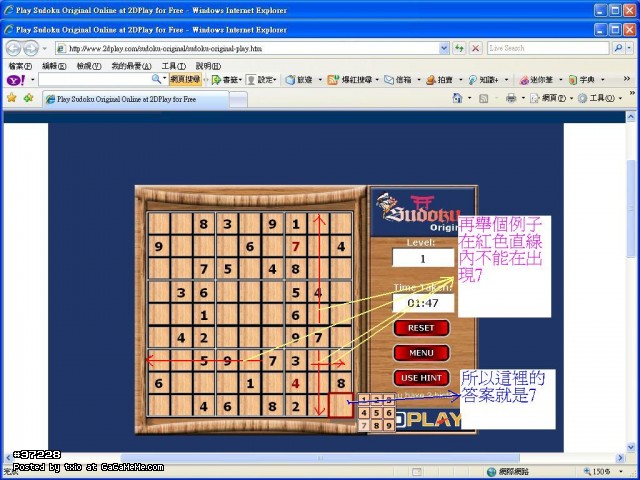Screen dimensions: 640x480
Task: Open the 編輯(E) Edit menu
Action: pyautogui.click(x=54, y=66)
